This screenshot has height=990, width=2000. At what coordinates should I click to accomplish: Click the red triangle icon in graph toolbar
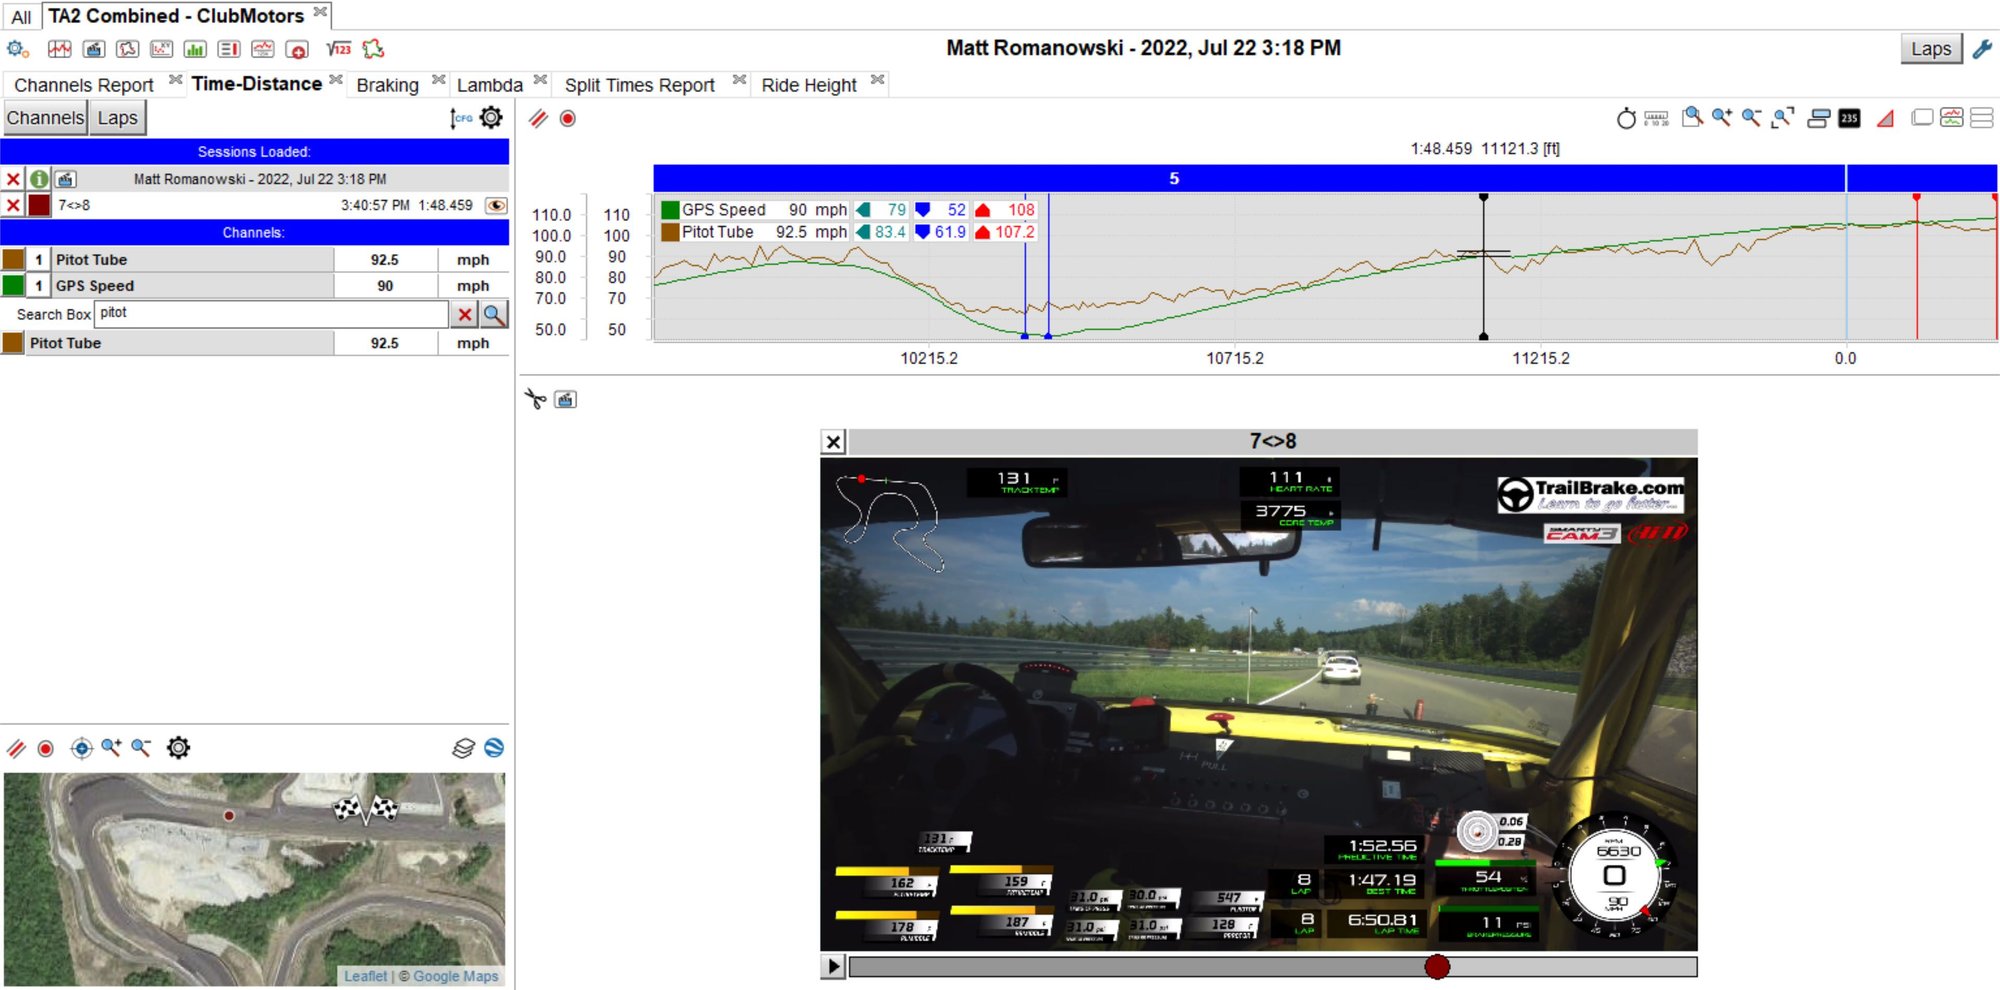click(1885, 119)
